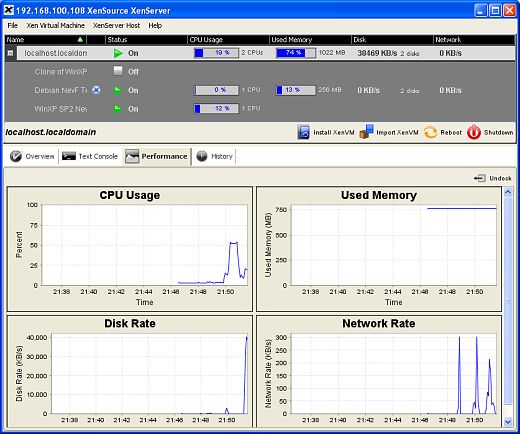The height and width of the screenshot is (434, 520).
Task: Select the WinXP SP2 VM row
Action: (x=260, y=109)
